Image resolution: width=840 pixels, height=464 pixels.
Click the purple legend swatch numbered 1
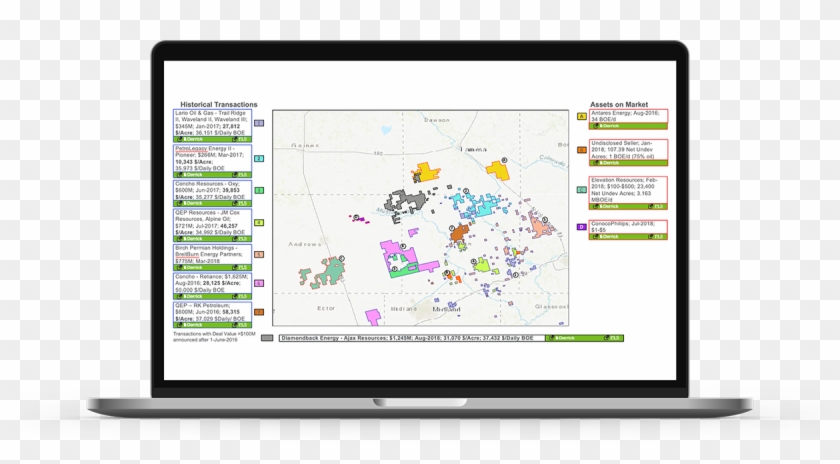(258, 124)
